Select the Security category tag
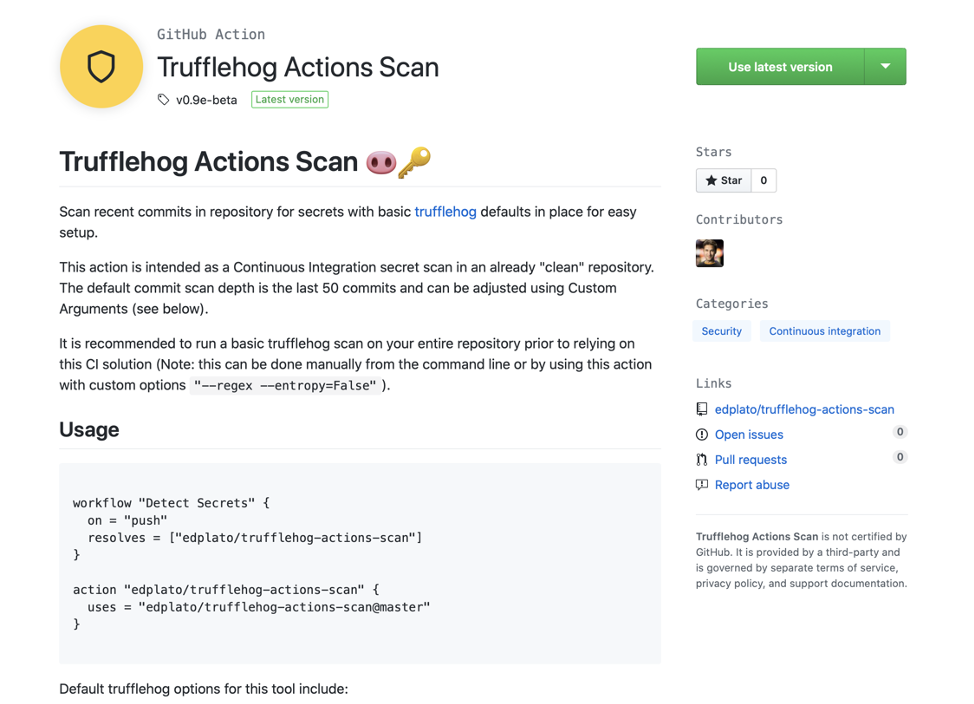974x704 pixels. click(x=722, y=331)
